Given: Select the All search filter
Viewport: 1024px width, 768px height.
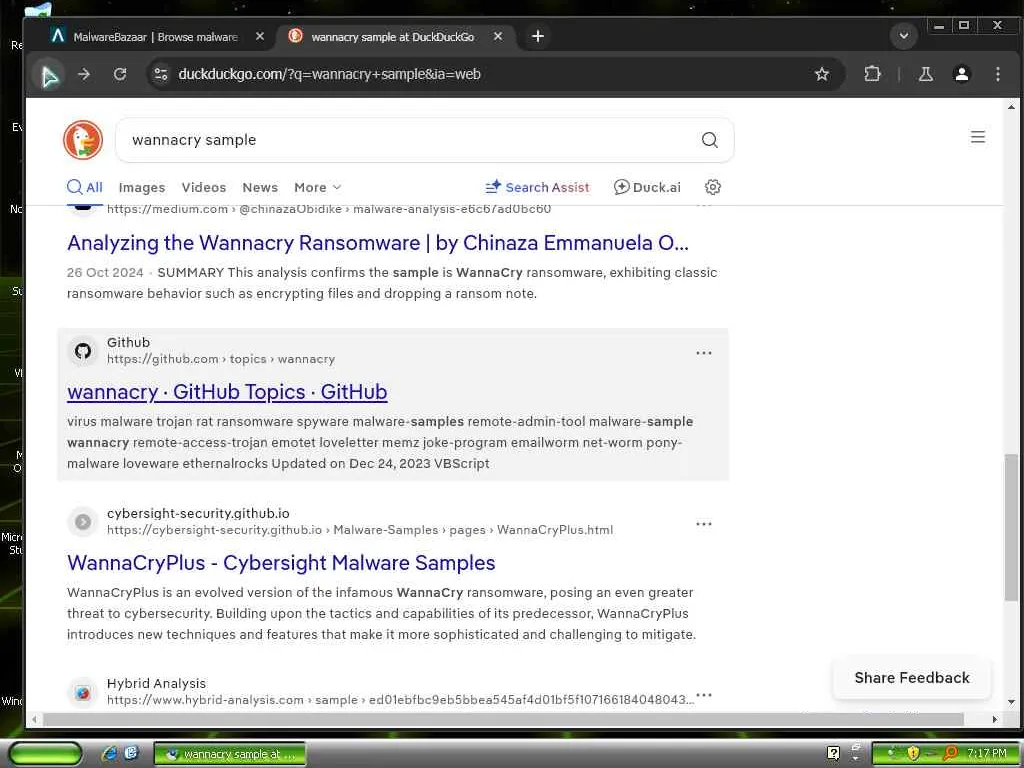Looking at the screenshot, I should [x=85, y=187].
